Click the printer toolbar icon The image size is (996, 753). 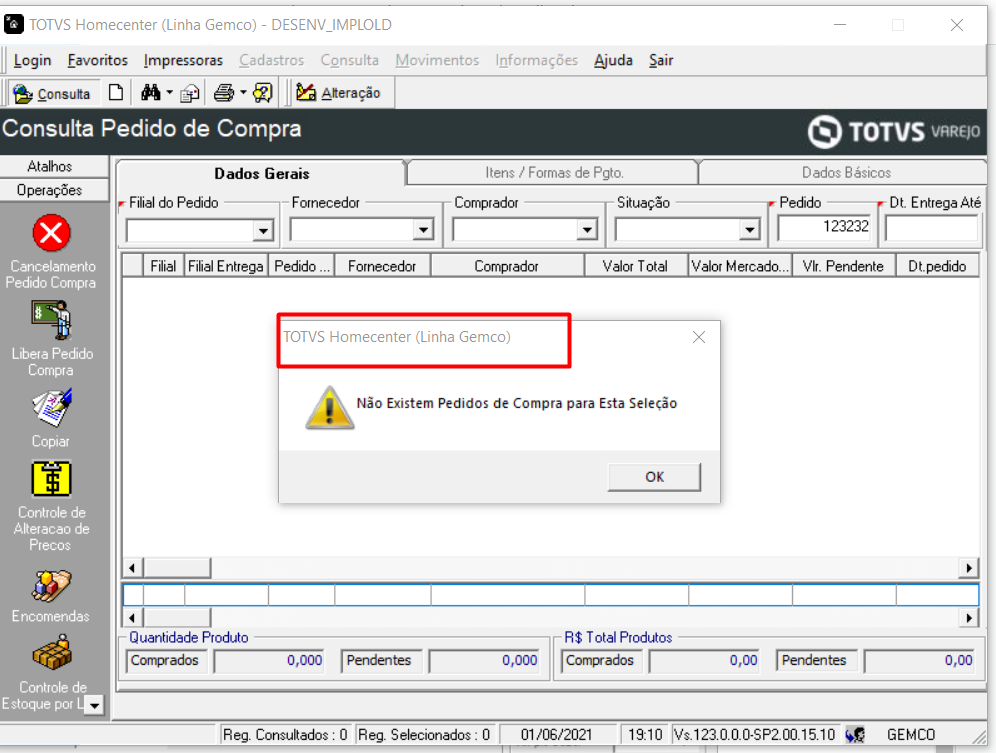point(224,93)
